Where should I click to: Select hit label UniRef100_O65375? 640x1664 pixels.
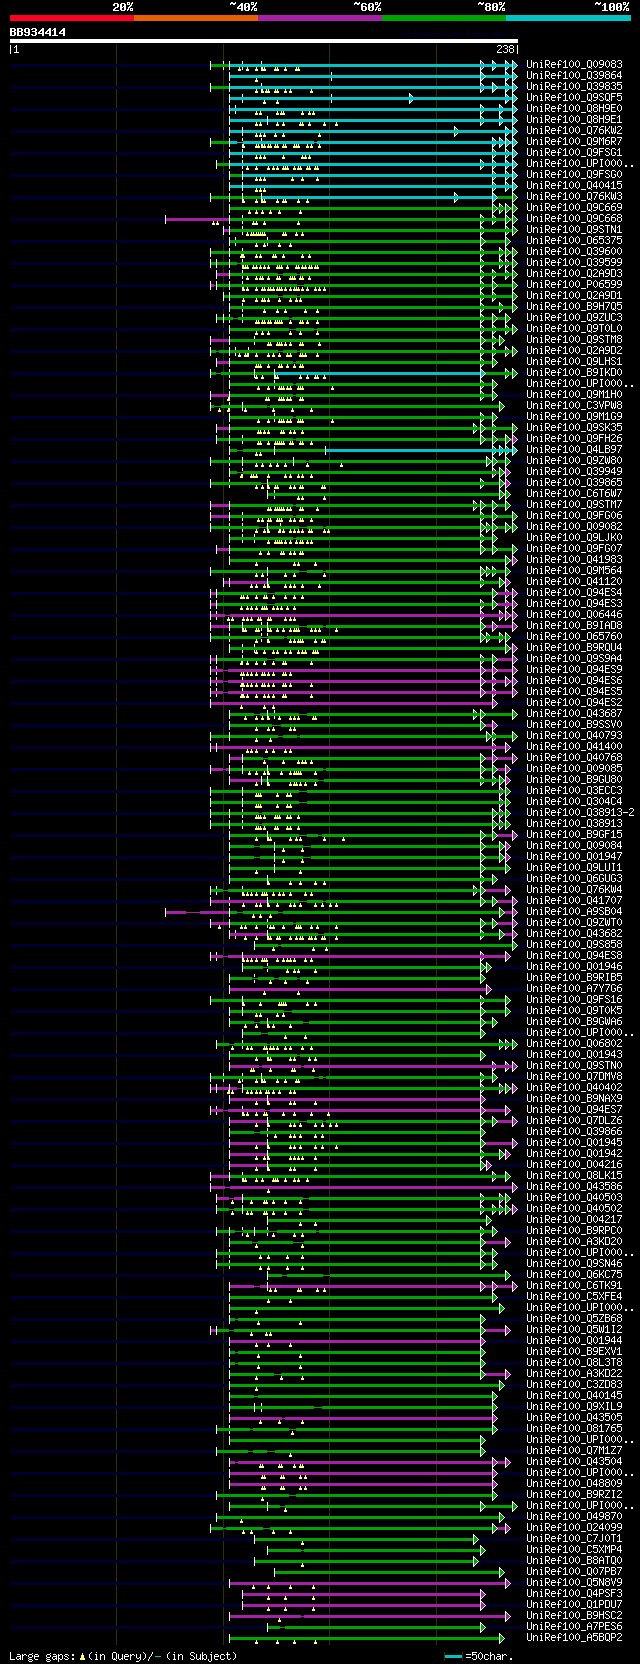click(x=574, y=240)
